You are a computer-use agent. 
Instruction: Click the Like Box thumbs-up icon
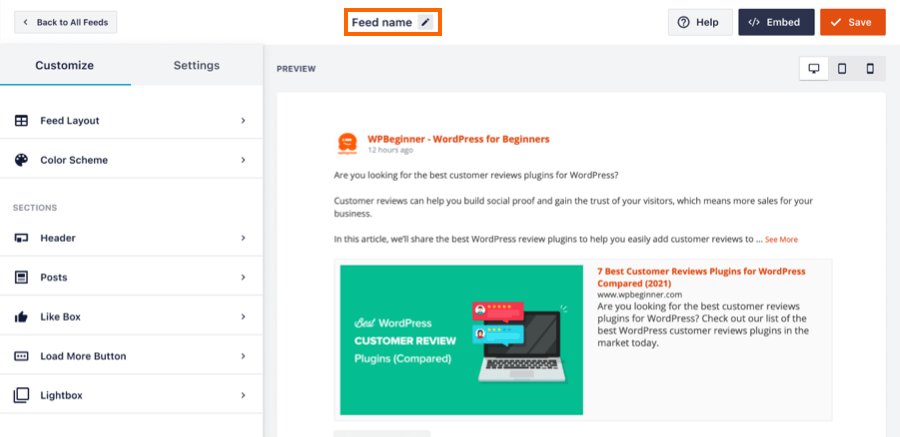pyautogui.click(x=21, y=317)
